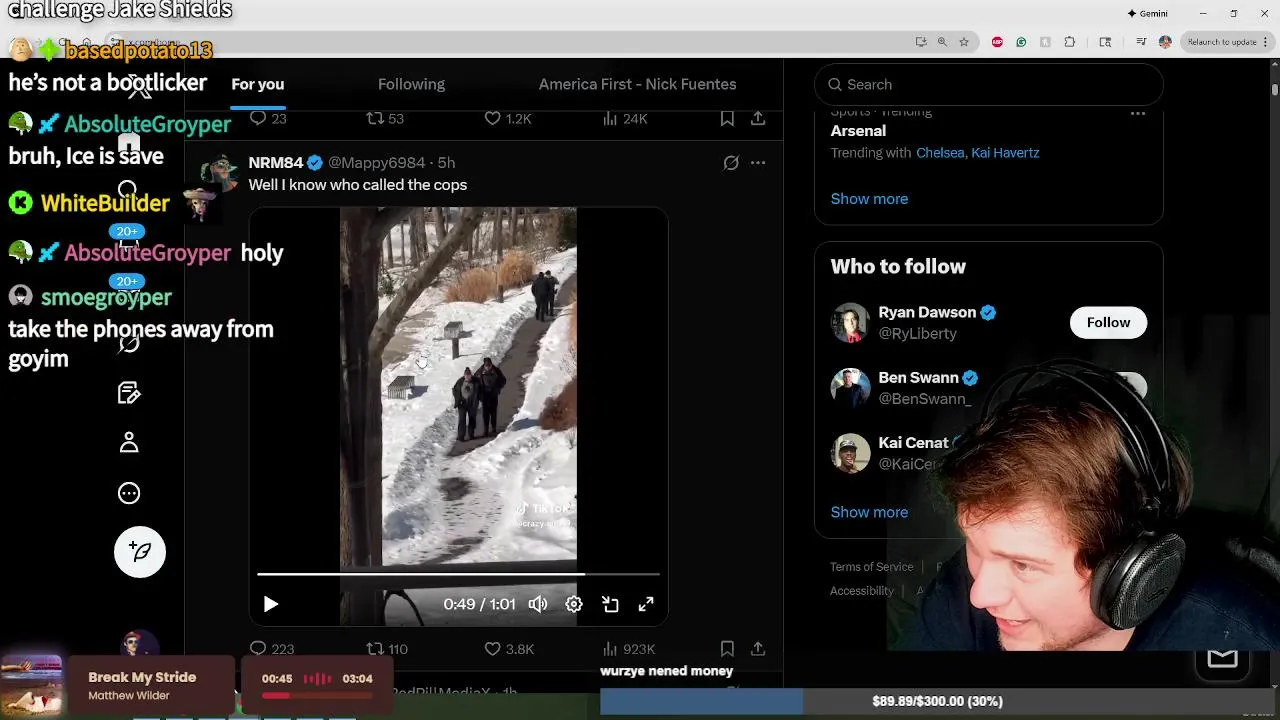Open the @Mappy6984 handle
1280x720 pixels.
(377, 162)
